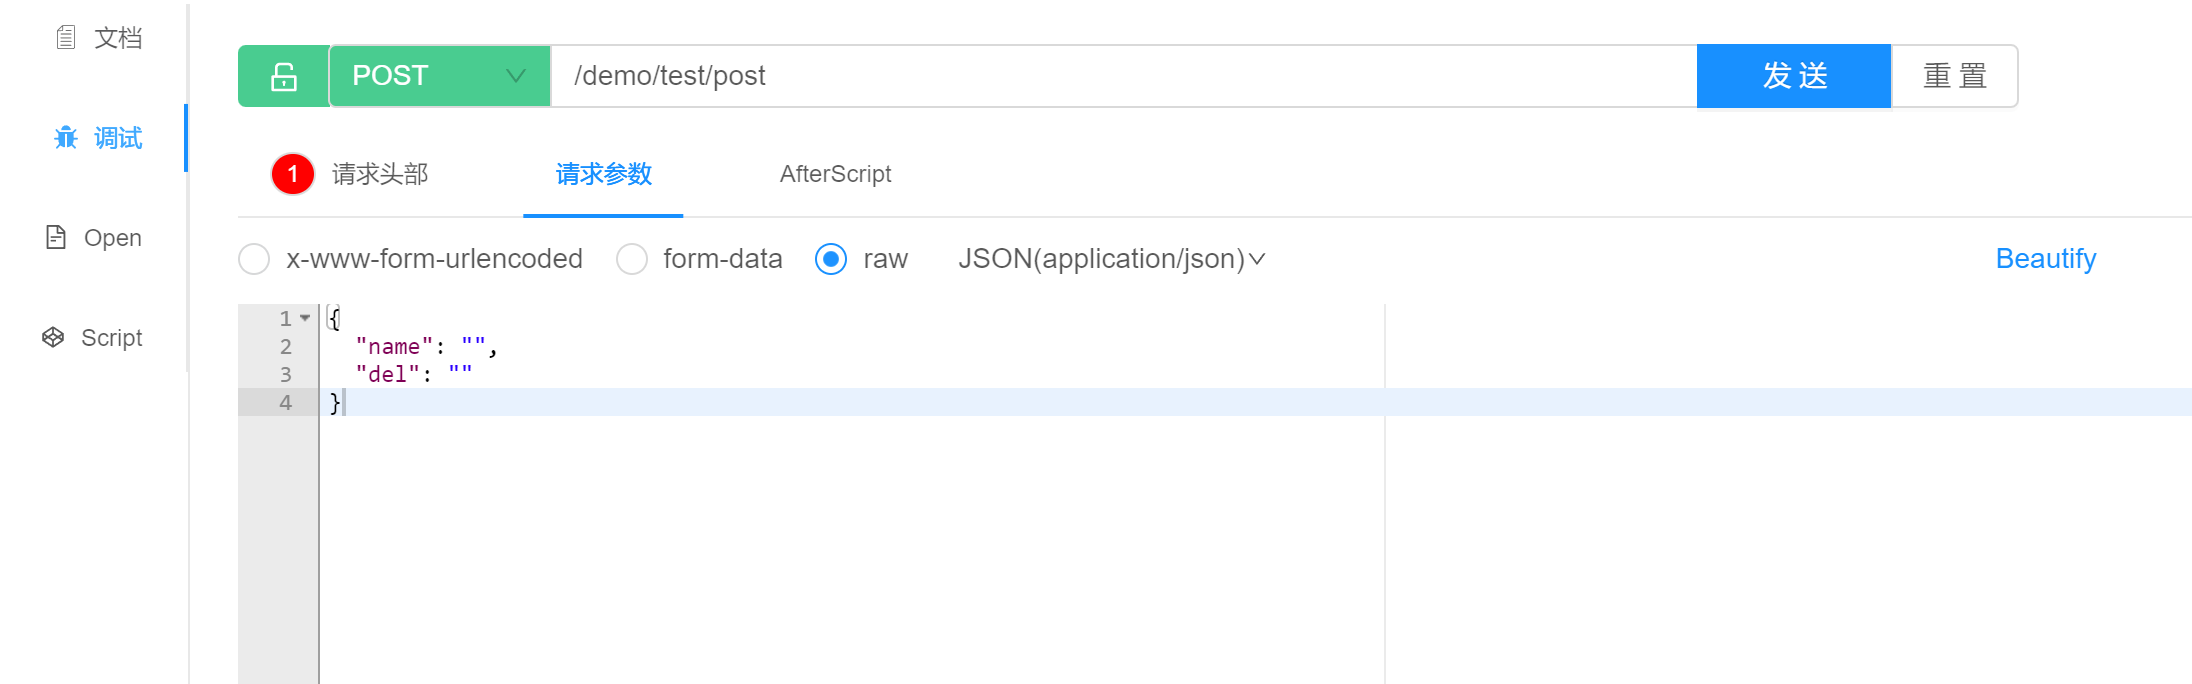Click the 重置 reset button
This screenshot has width=2192, height=684.
pyautogui.click(x=1954, y=76)
